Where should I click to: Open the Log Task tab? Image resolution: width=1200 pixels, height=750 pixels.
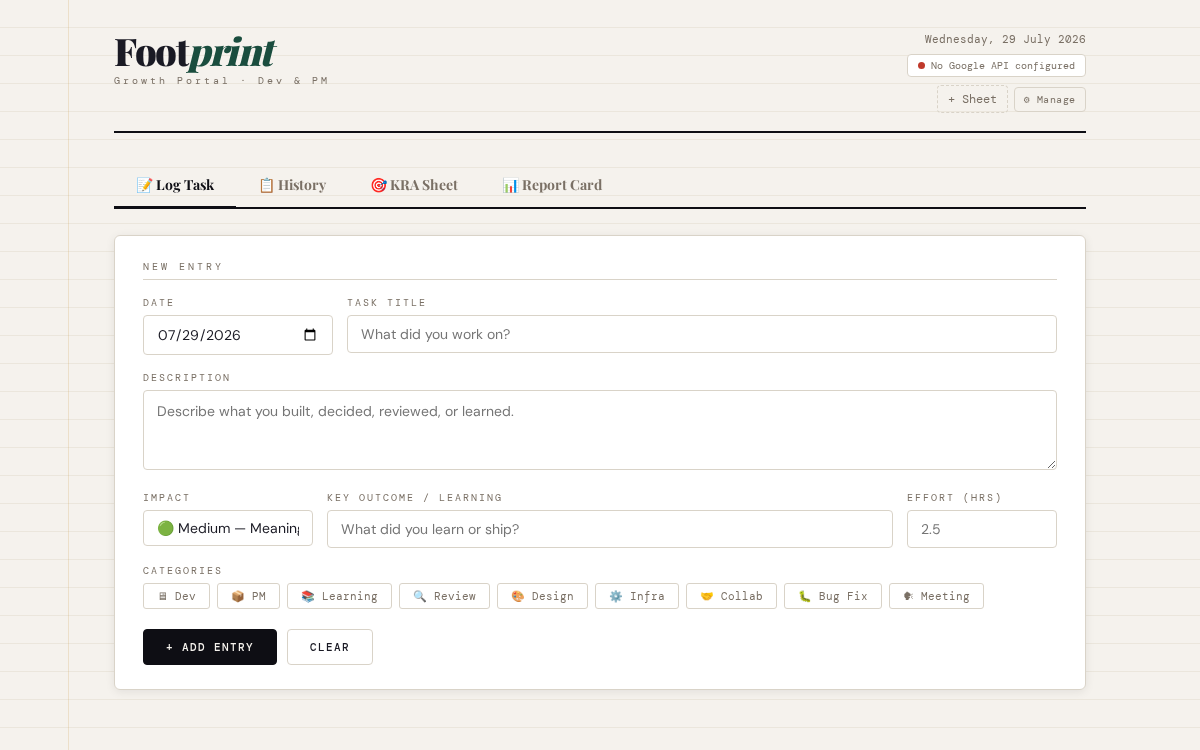coord(175,185)
